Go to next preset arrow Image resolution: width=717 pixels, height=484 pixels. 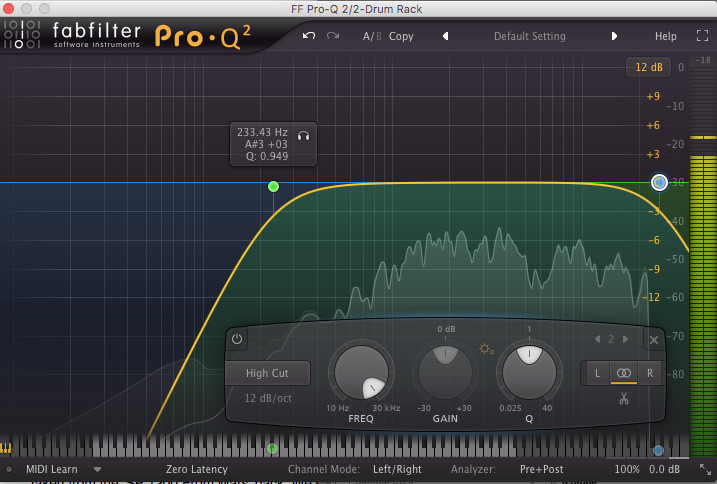pyautogui.click(x=614, y=36)
